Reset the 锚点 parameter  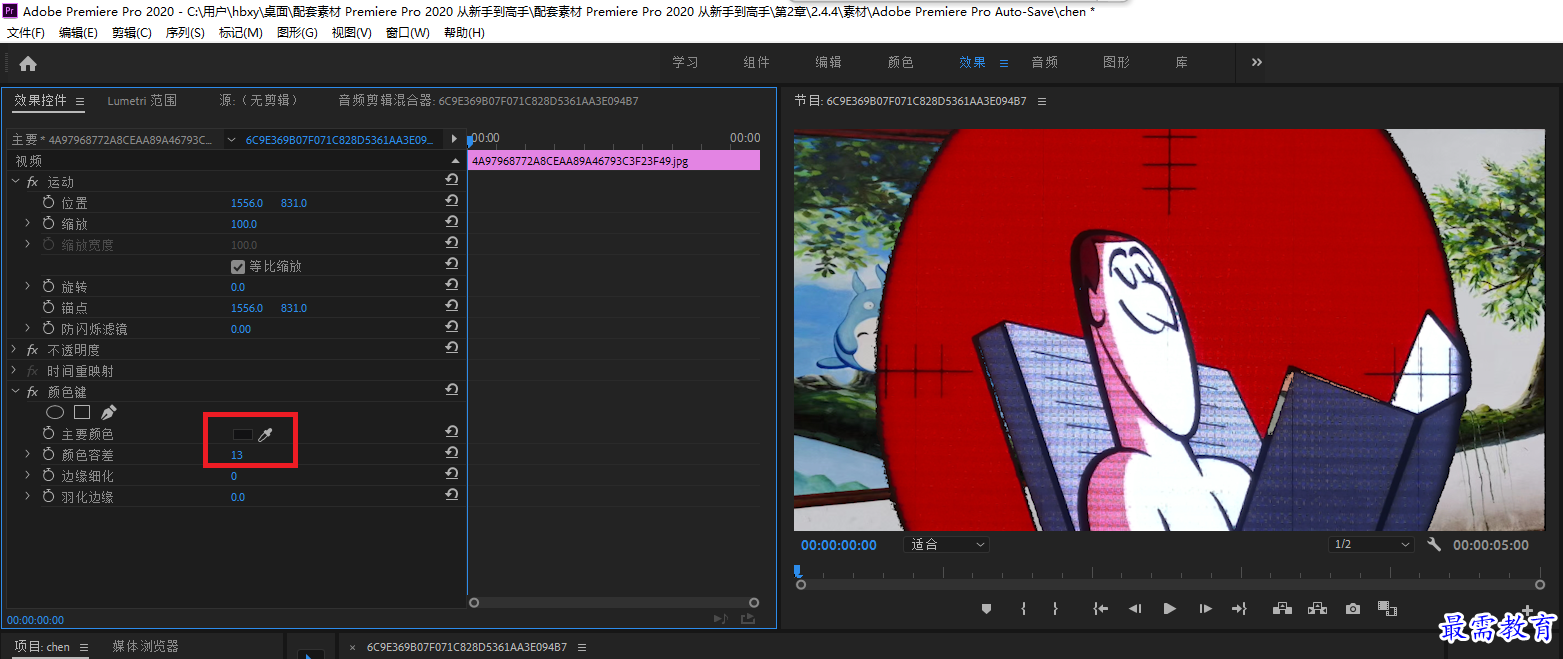452,307
